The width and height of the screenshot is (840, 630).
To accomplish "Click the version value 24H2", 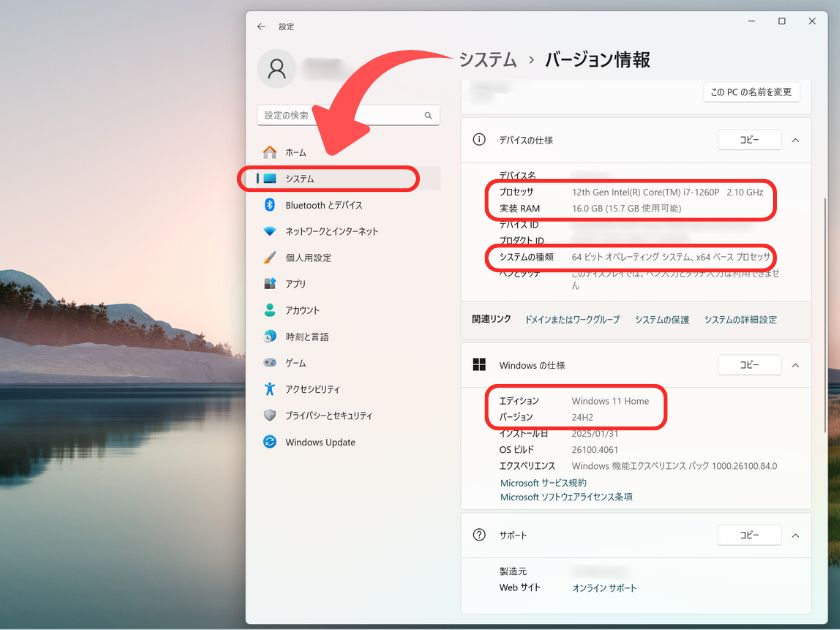I will point(582,417).
